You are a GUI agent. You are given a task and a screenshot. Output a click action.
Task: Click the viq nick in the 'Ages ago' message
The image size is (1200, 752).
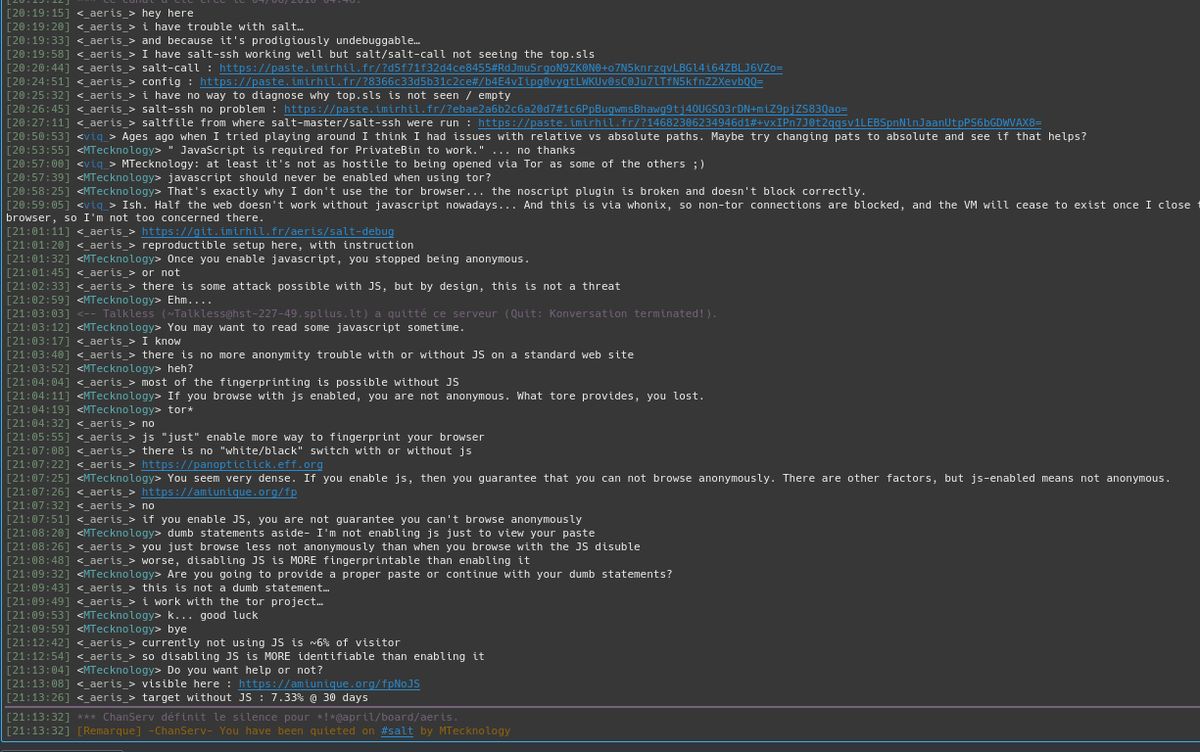click(x=96, y=136)
